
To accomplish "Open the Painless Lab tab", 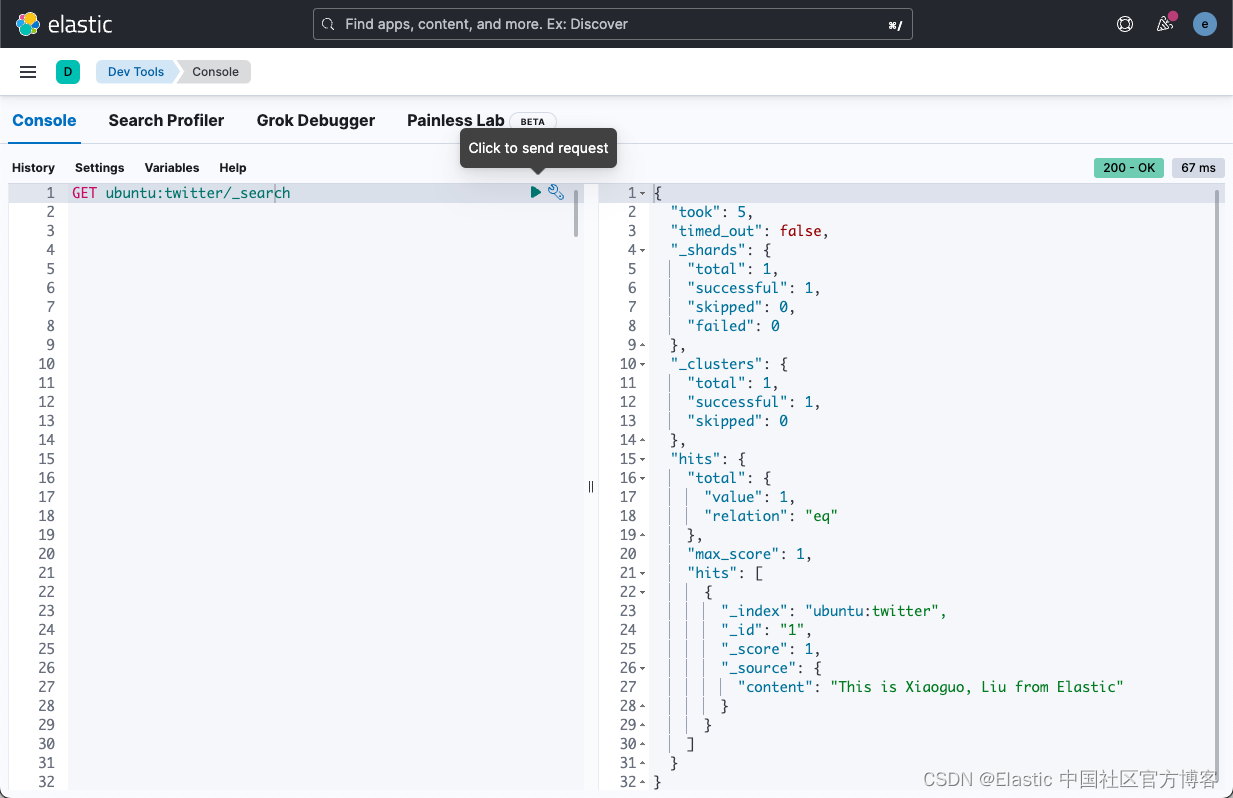I will (x=455, y=120).
